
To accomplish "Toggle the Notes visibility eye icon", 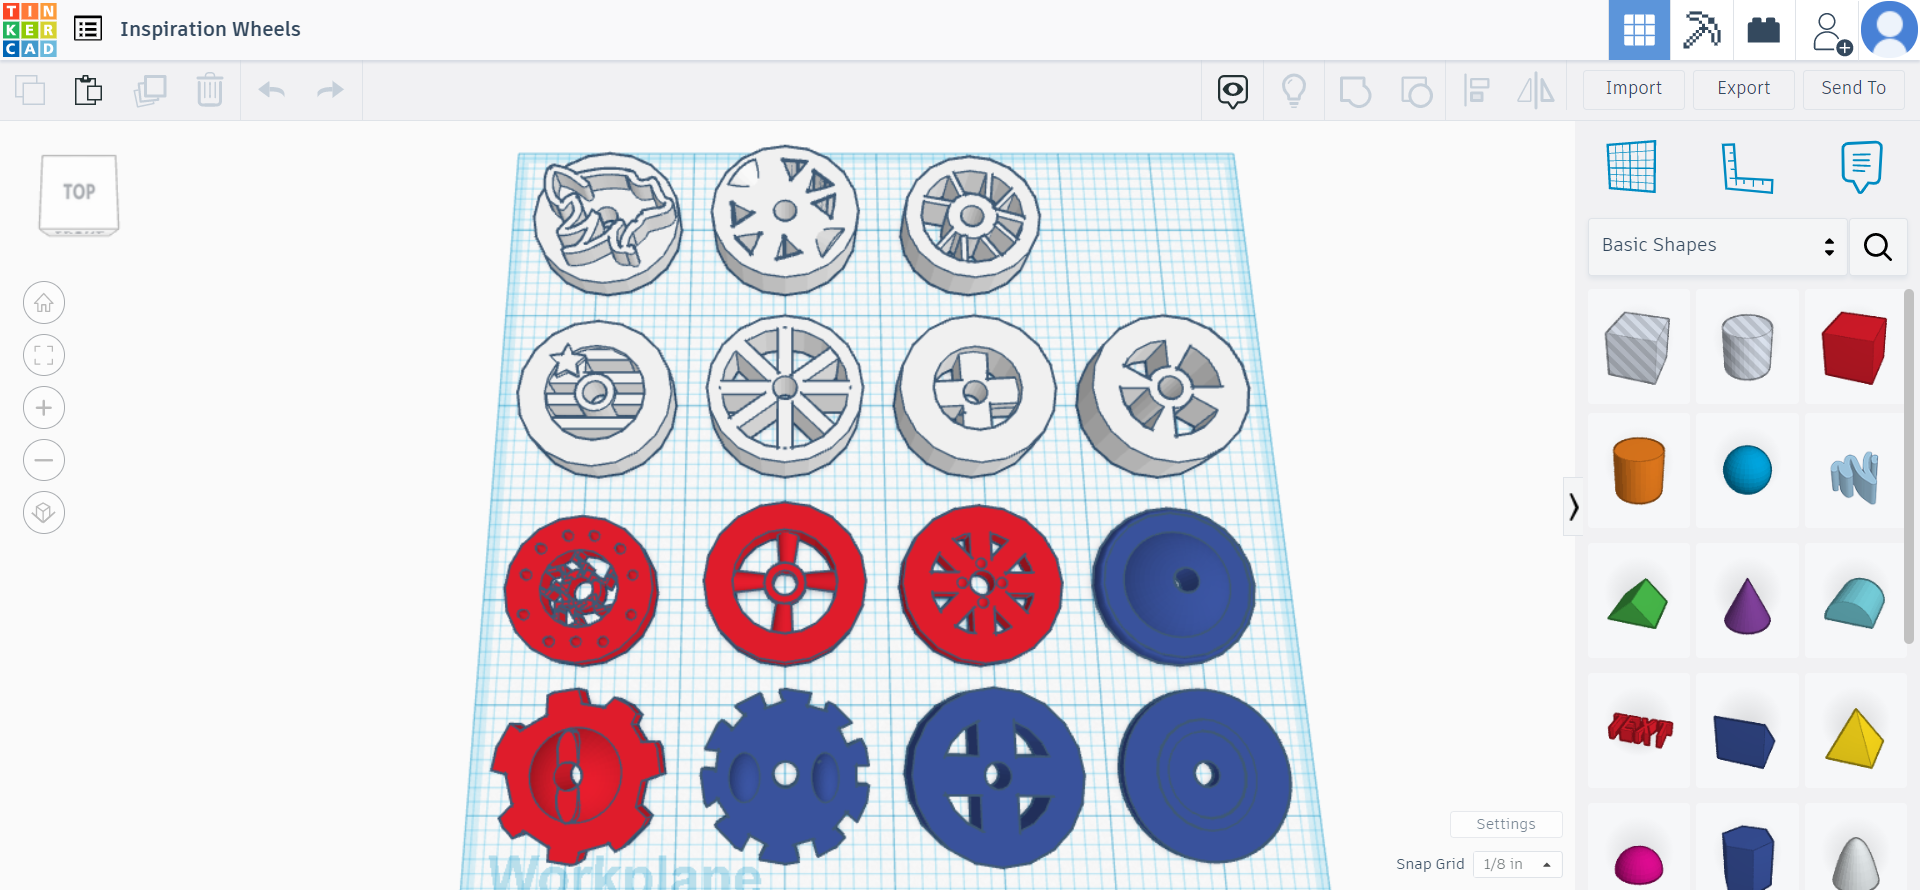I will pyautogui.click(x=1233, y=91).
